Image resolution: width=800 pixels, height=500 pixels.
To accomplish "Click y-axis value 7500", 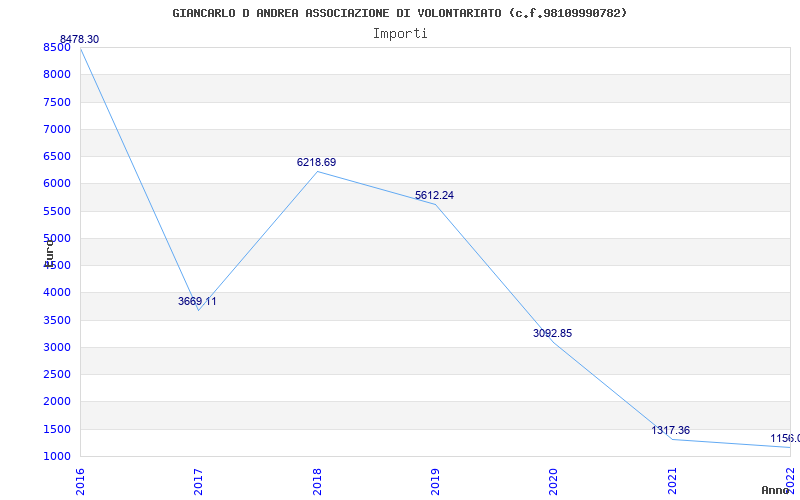I will click(57, 102).
